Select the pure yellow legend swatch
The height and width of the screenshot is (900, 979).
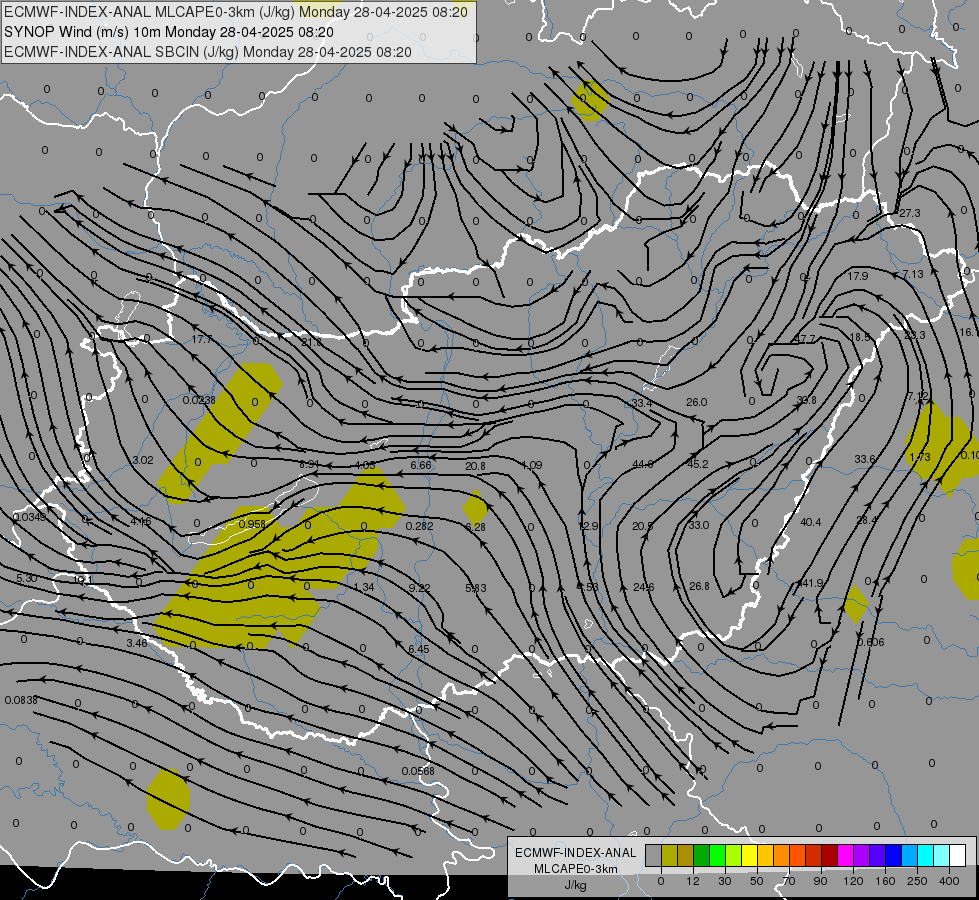pyautogui.click(x=749, y=856)
